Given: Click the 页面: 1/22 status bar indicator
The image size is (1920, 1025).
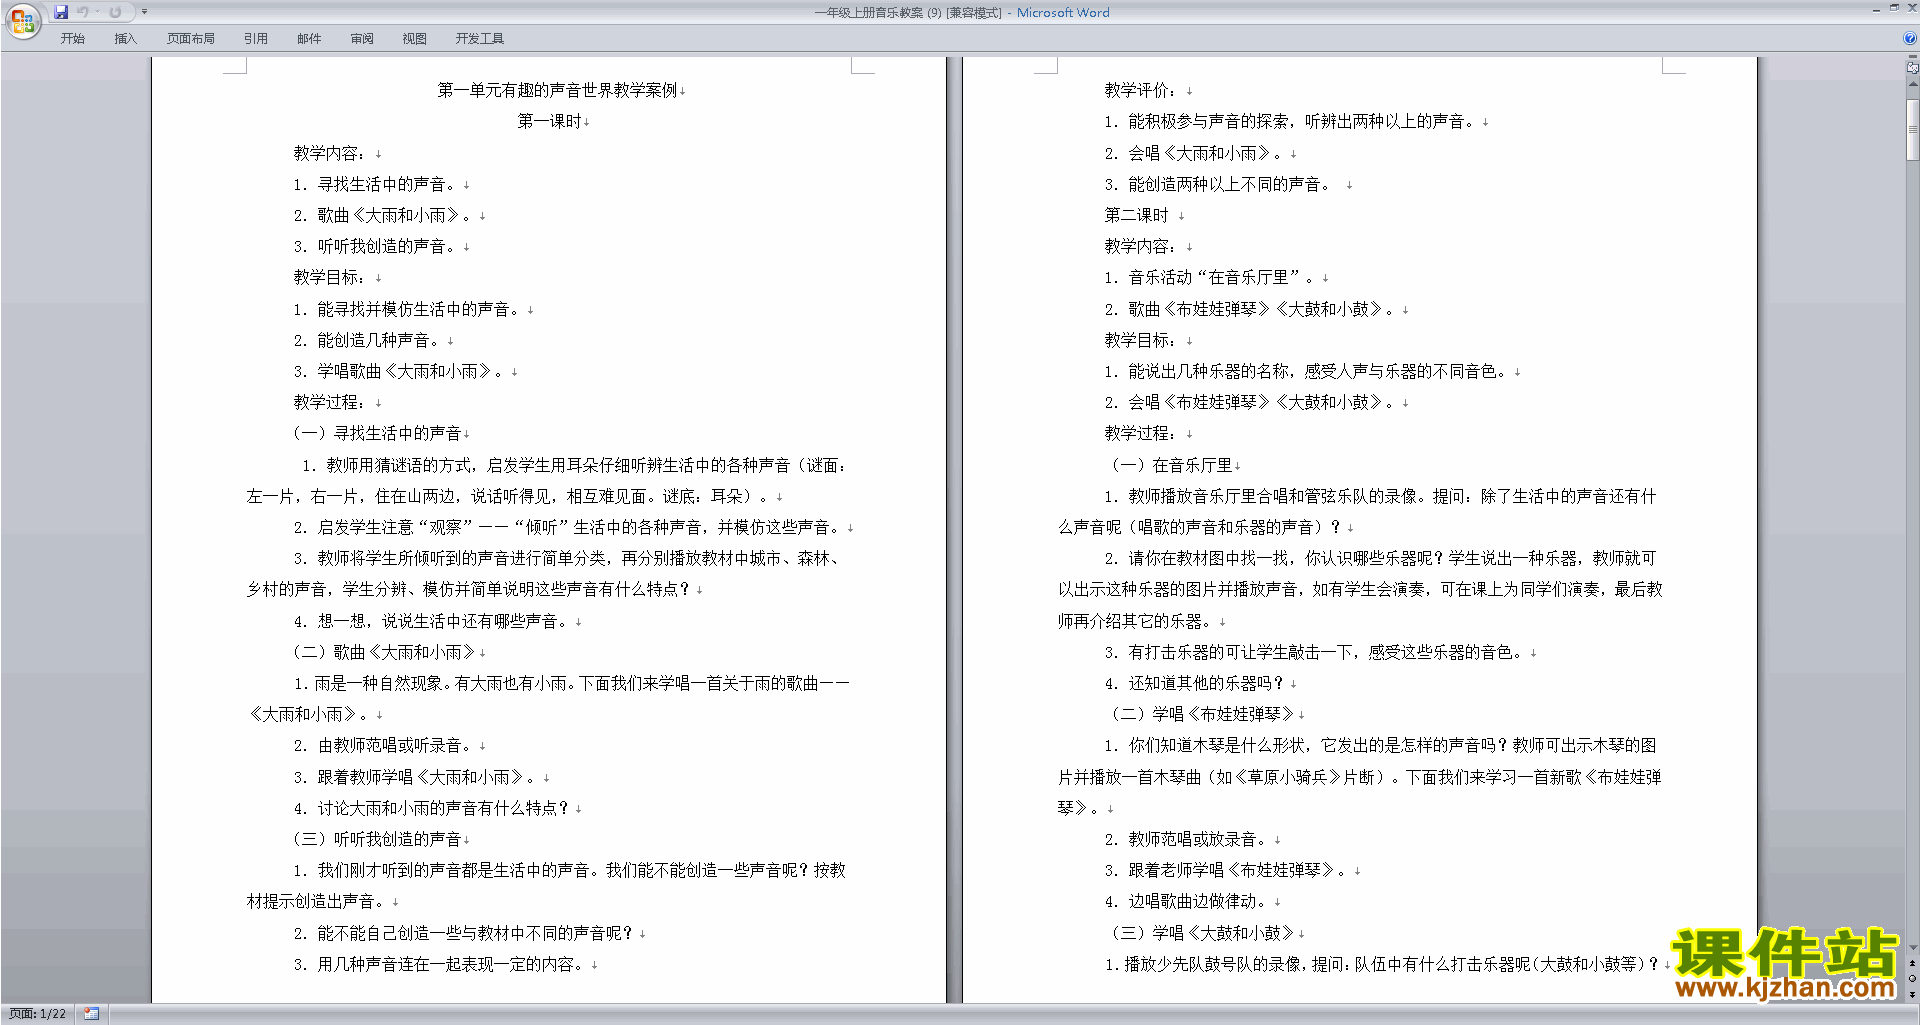Looking at the screenshot, I should tap(37, 1014).
